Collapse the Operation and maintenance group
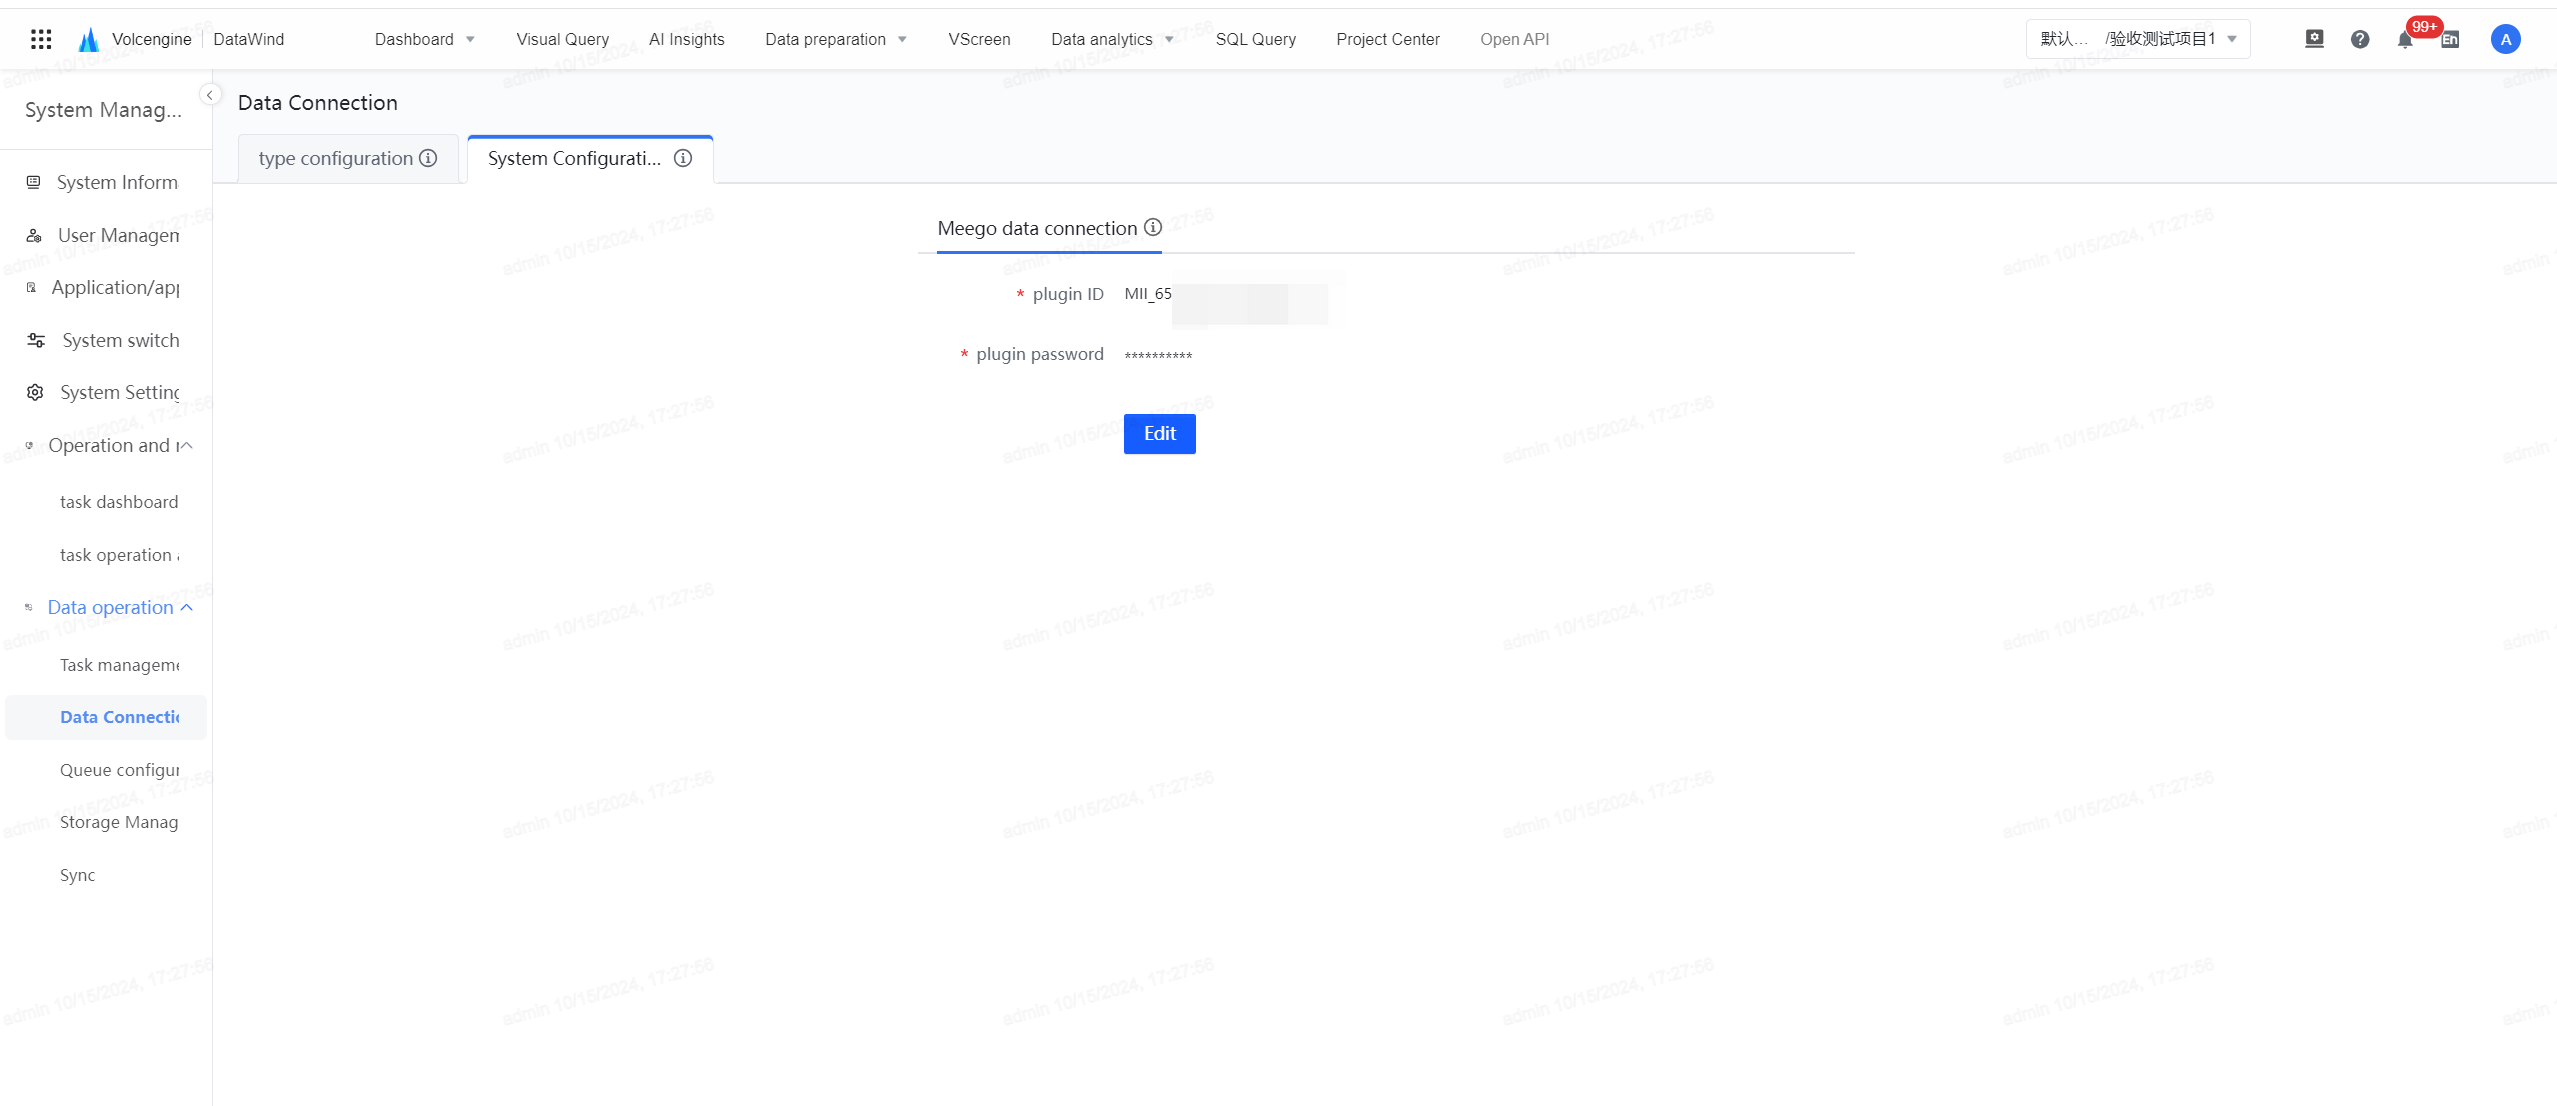This screenshot has height=1106, width=2557. 186,446
